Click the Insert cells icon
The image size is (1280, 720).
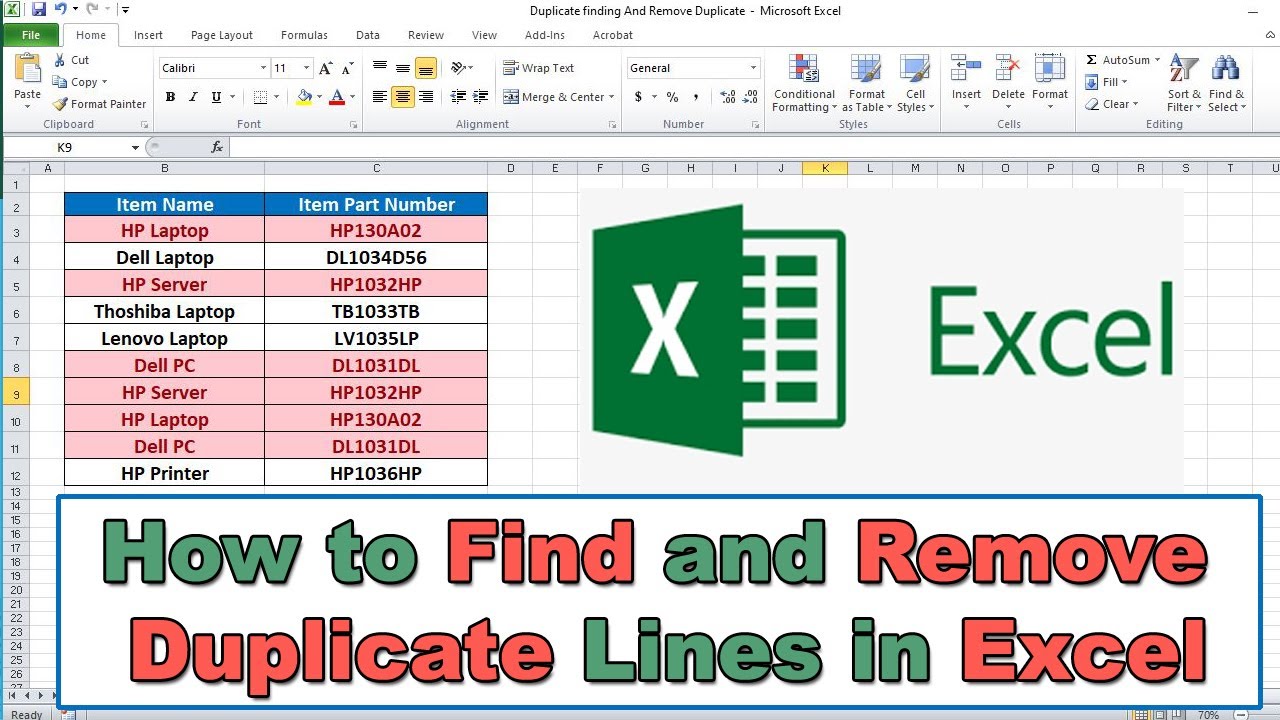[966, 70]
